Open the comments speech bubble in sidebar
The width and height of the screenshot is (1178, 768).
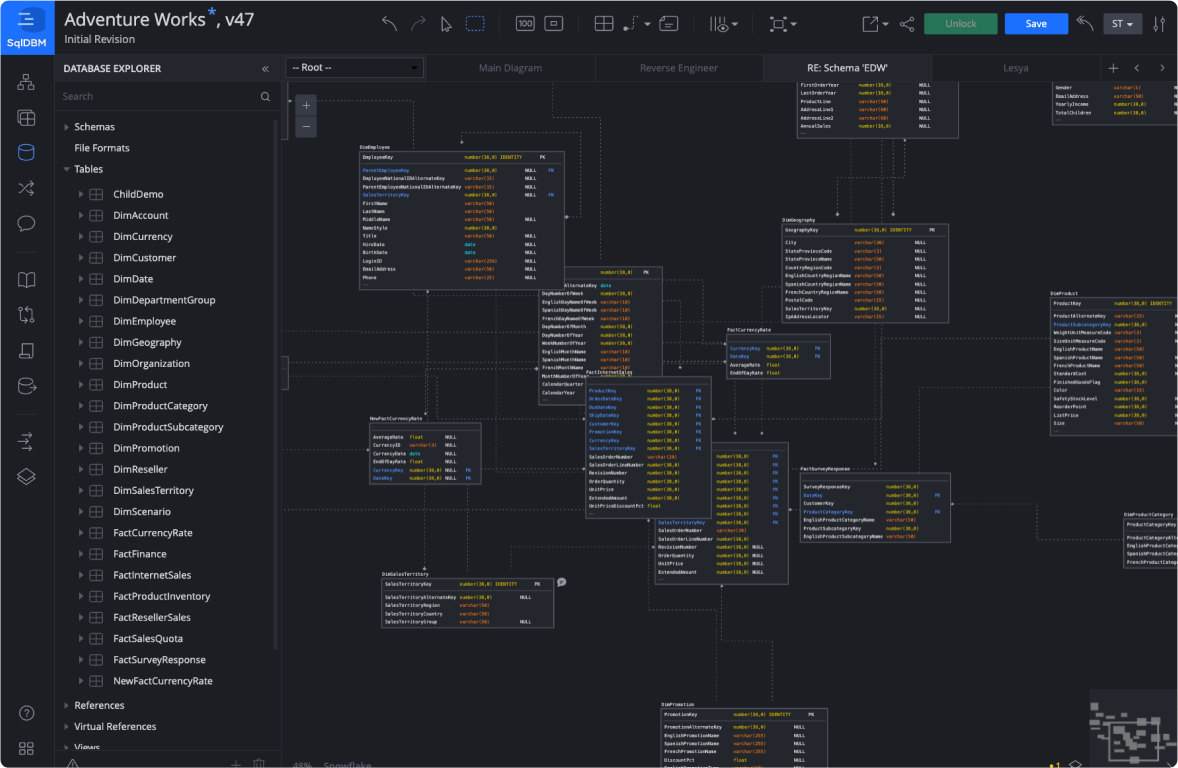point(27,223)
